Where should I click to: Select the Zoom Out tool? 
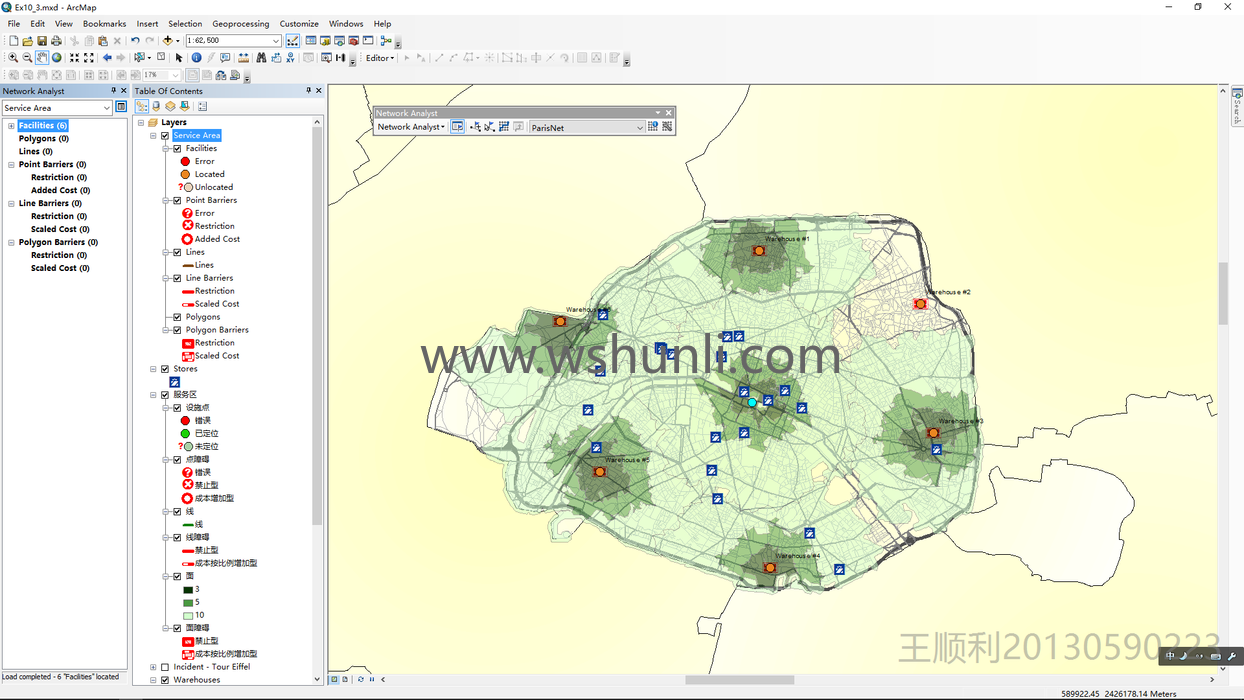(x=27, y=58)
